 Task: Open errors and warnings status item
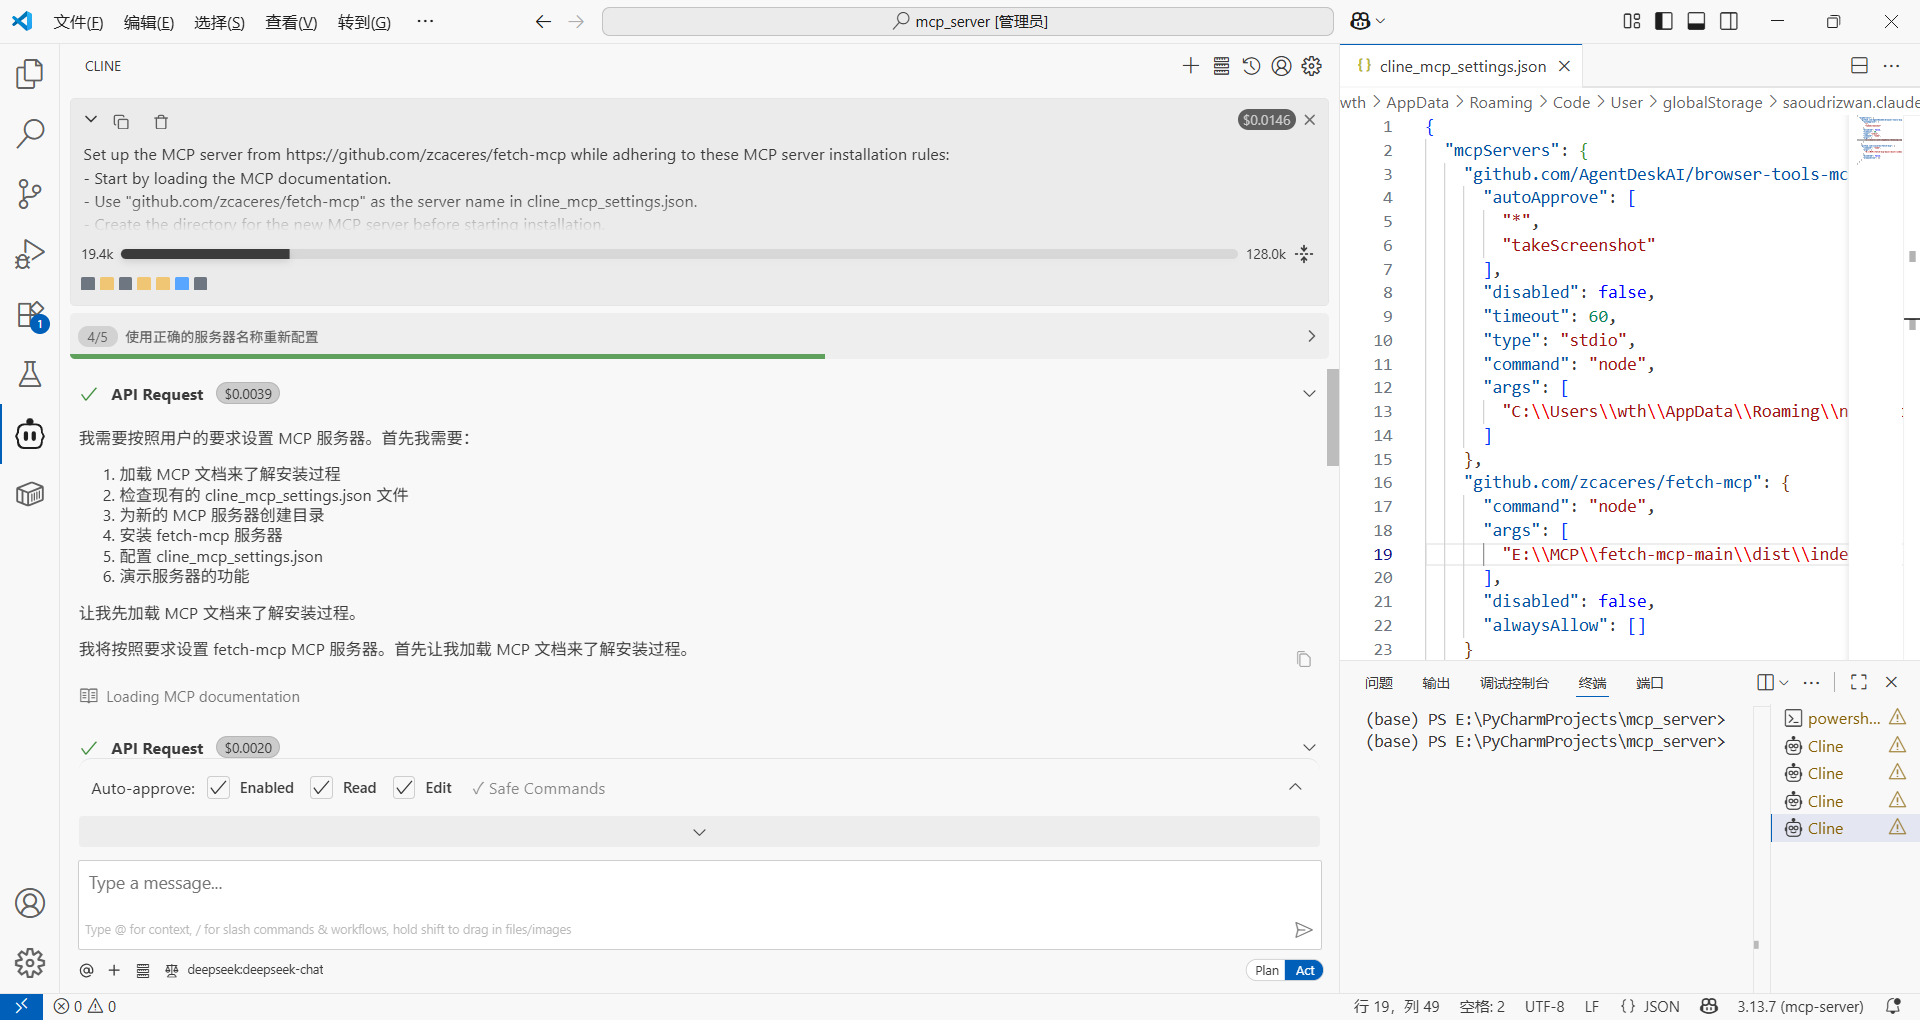[85, 1007]
